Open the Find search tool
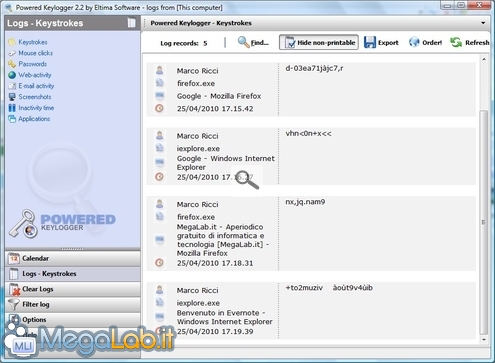This screenshot has height=363, width=495. click(x=253, y=43)
